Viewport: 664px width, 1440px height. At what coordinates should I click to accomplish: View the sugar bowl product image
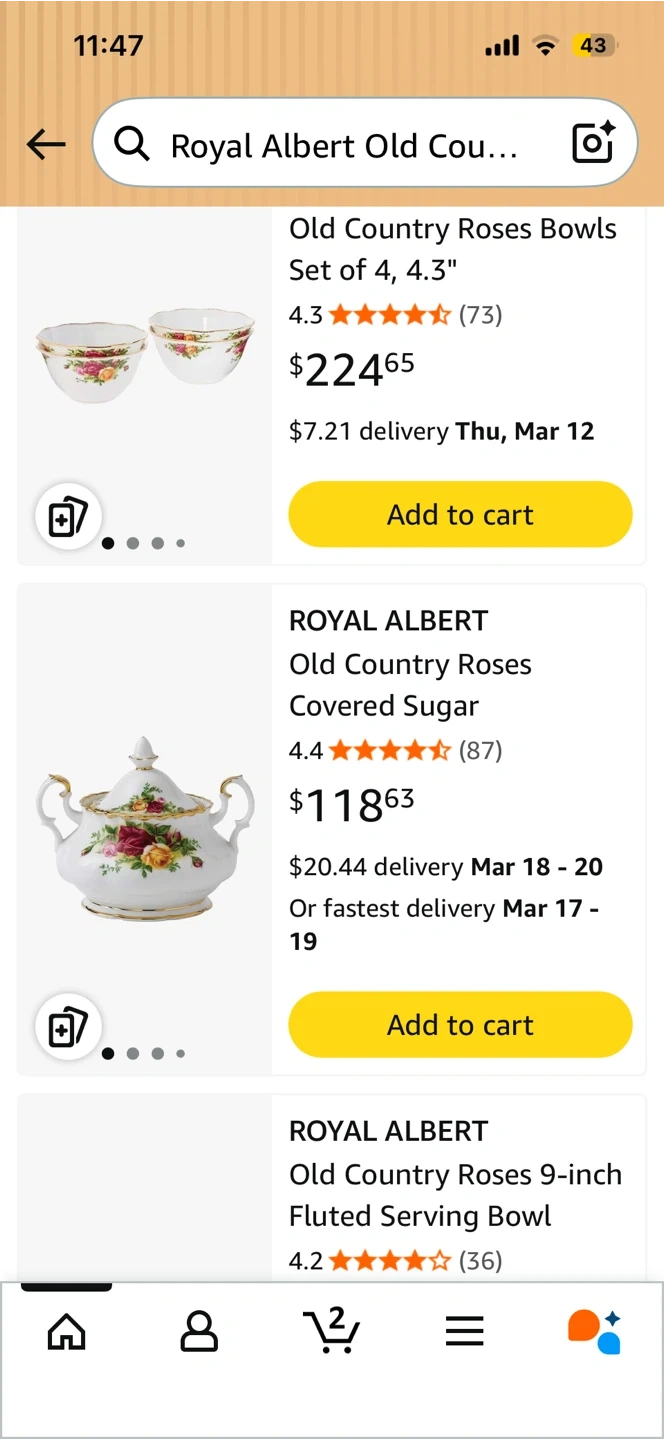[x=145, y=828]
